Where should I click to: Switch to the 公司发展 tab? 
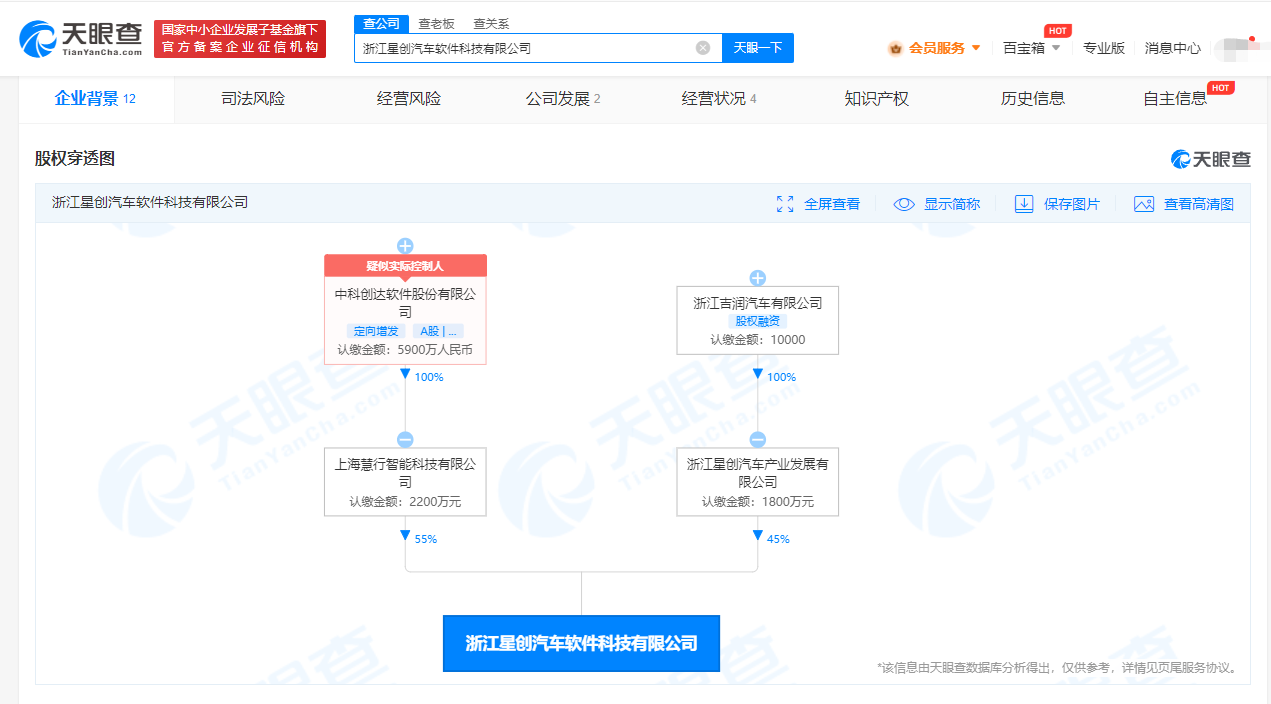pos(564,99)
